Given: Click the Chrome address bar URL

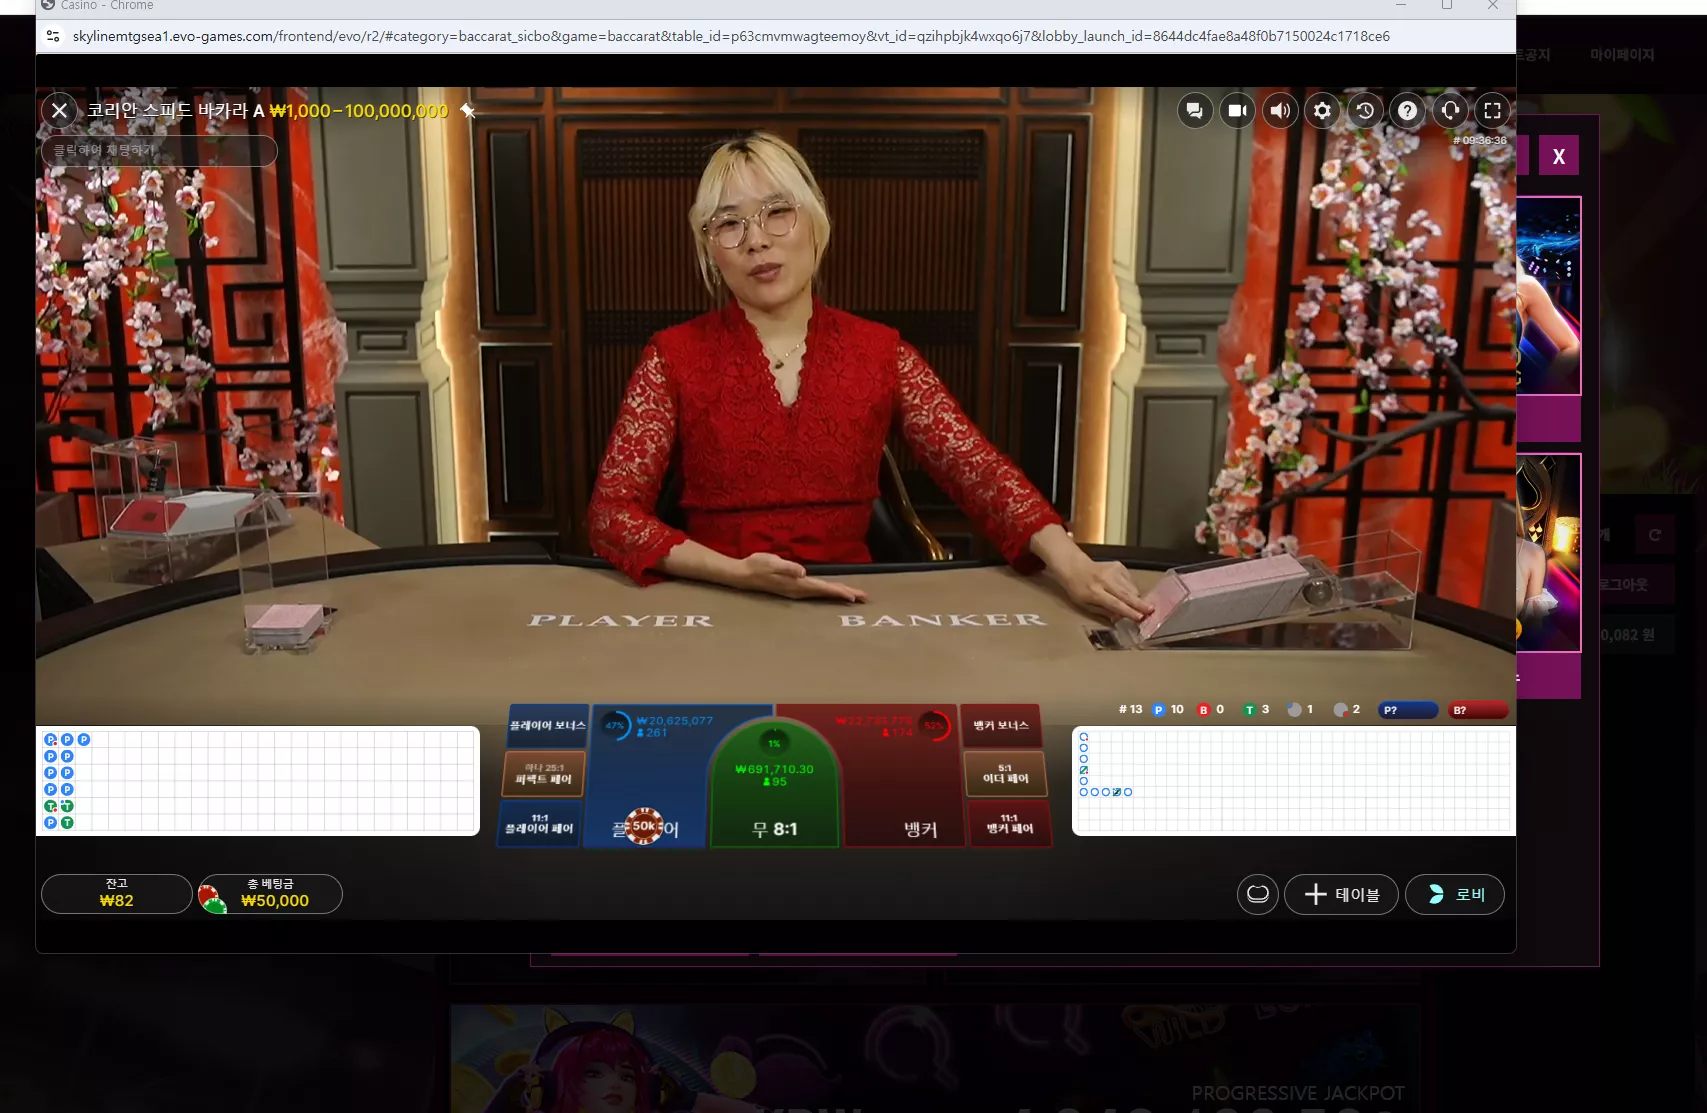Looking at the screenshot, I should click(x=731, y=36).
